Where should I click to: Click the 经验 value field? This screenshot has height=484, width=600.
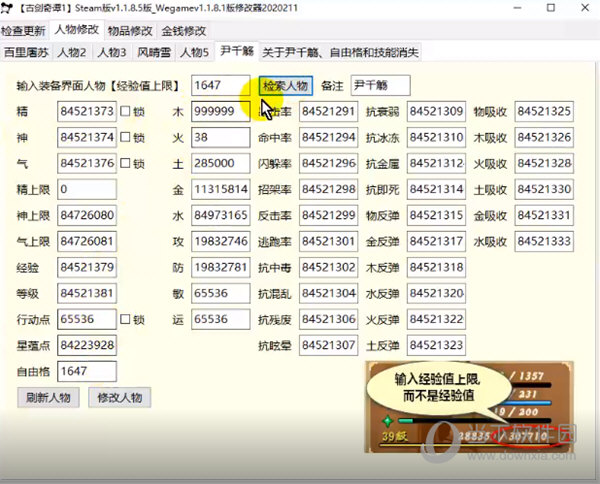(x=87, y=267)
